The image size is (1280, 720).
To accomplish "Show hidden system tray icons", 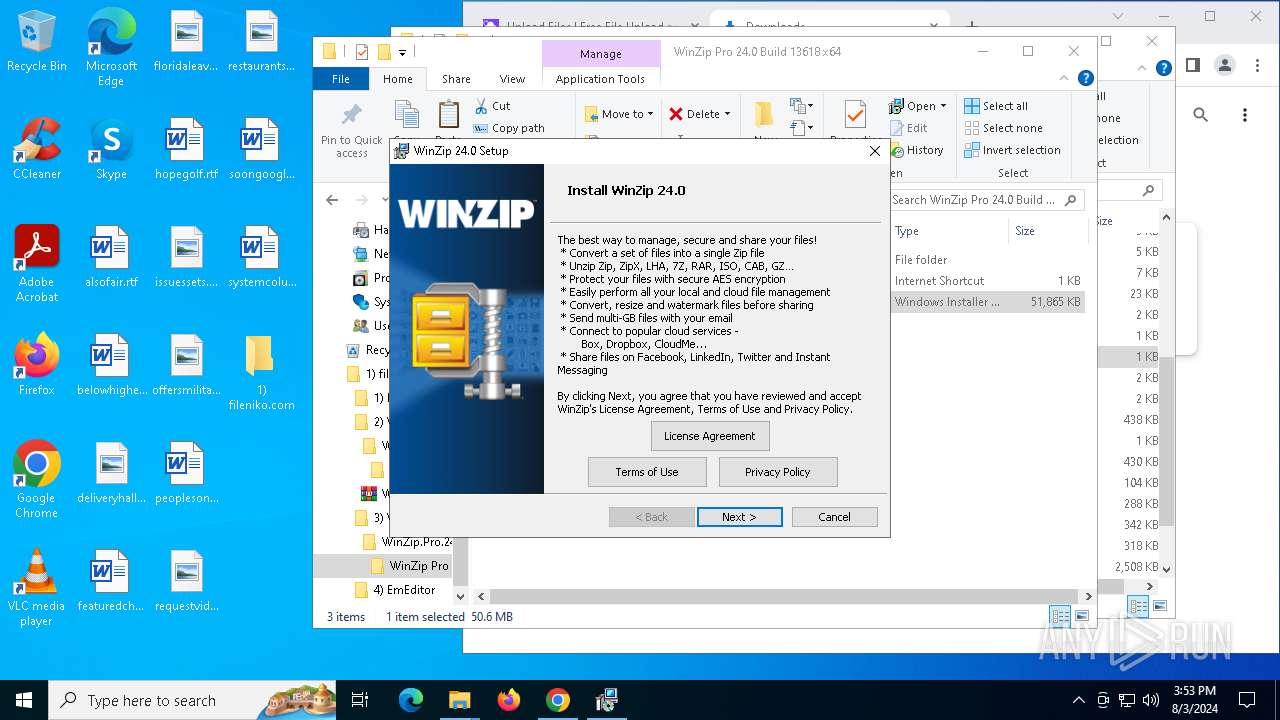I will (x=1078, y=700).
